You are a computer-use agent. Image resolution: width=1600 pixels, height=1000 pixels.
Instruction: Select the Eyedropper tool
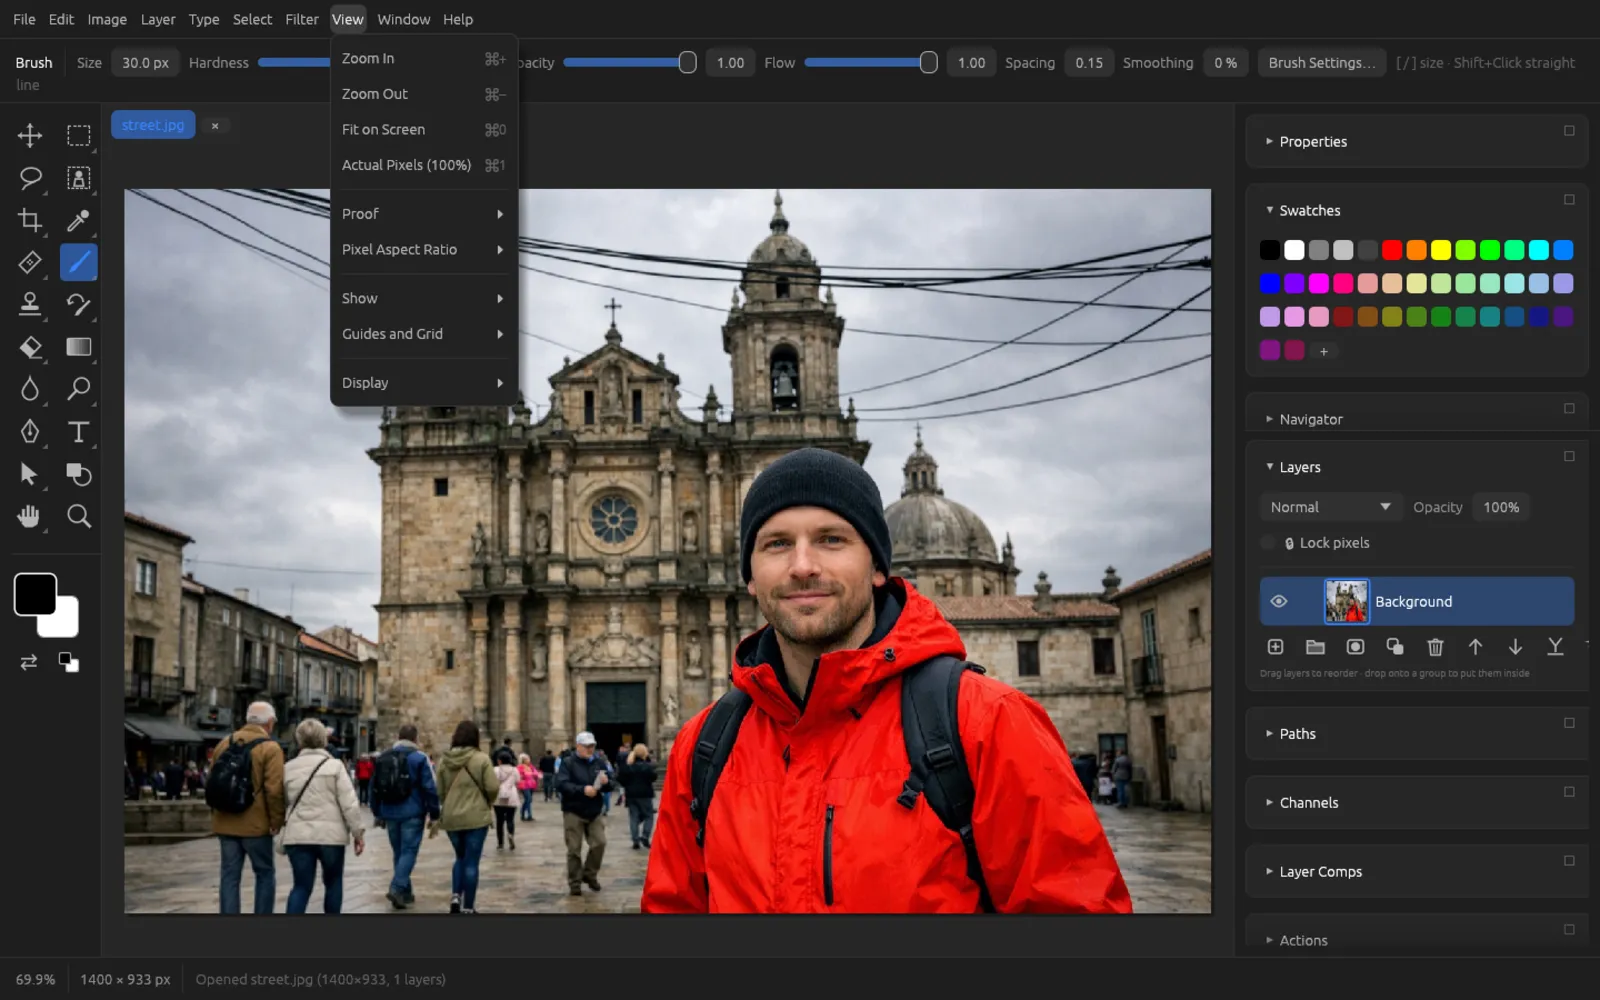78,220
